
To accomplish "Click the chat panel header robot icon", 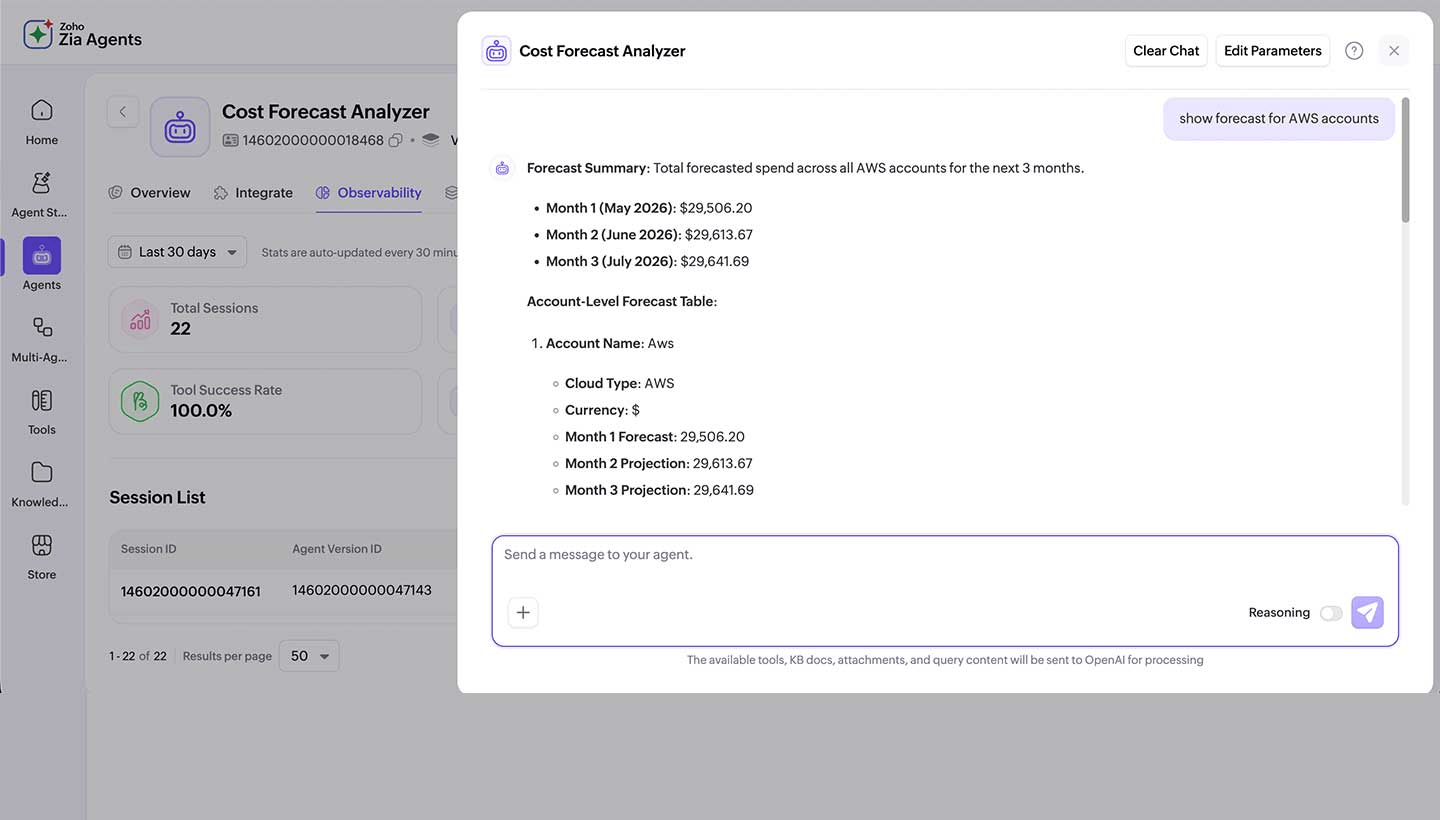I will click(x=496, y=51).
